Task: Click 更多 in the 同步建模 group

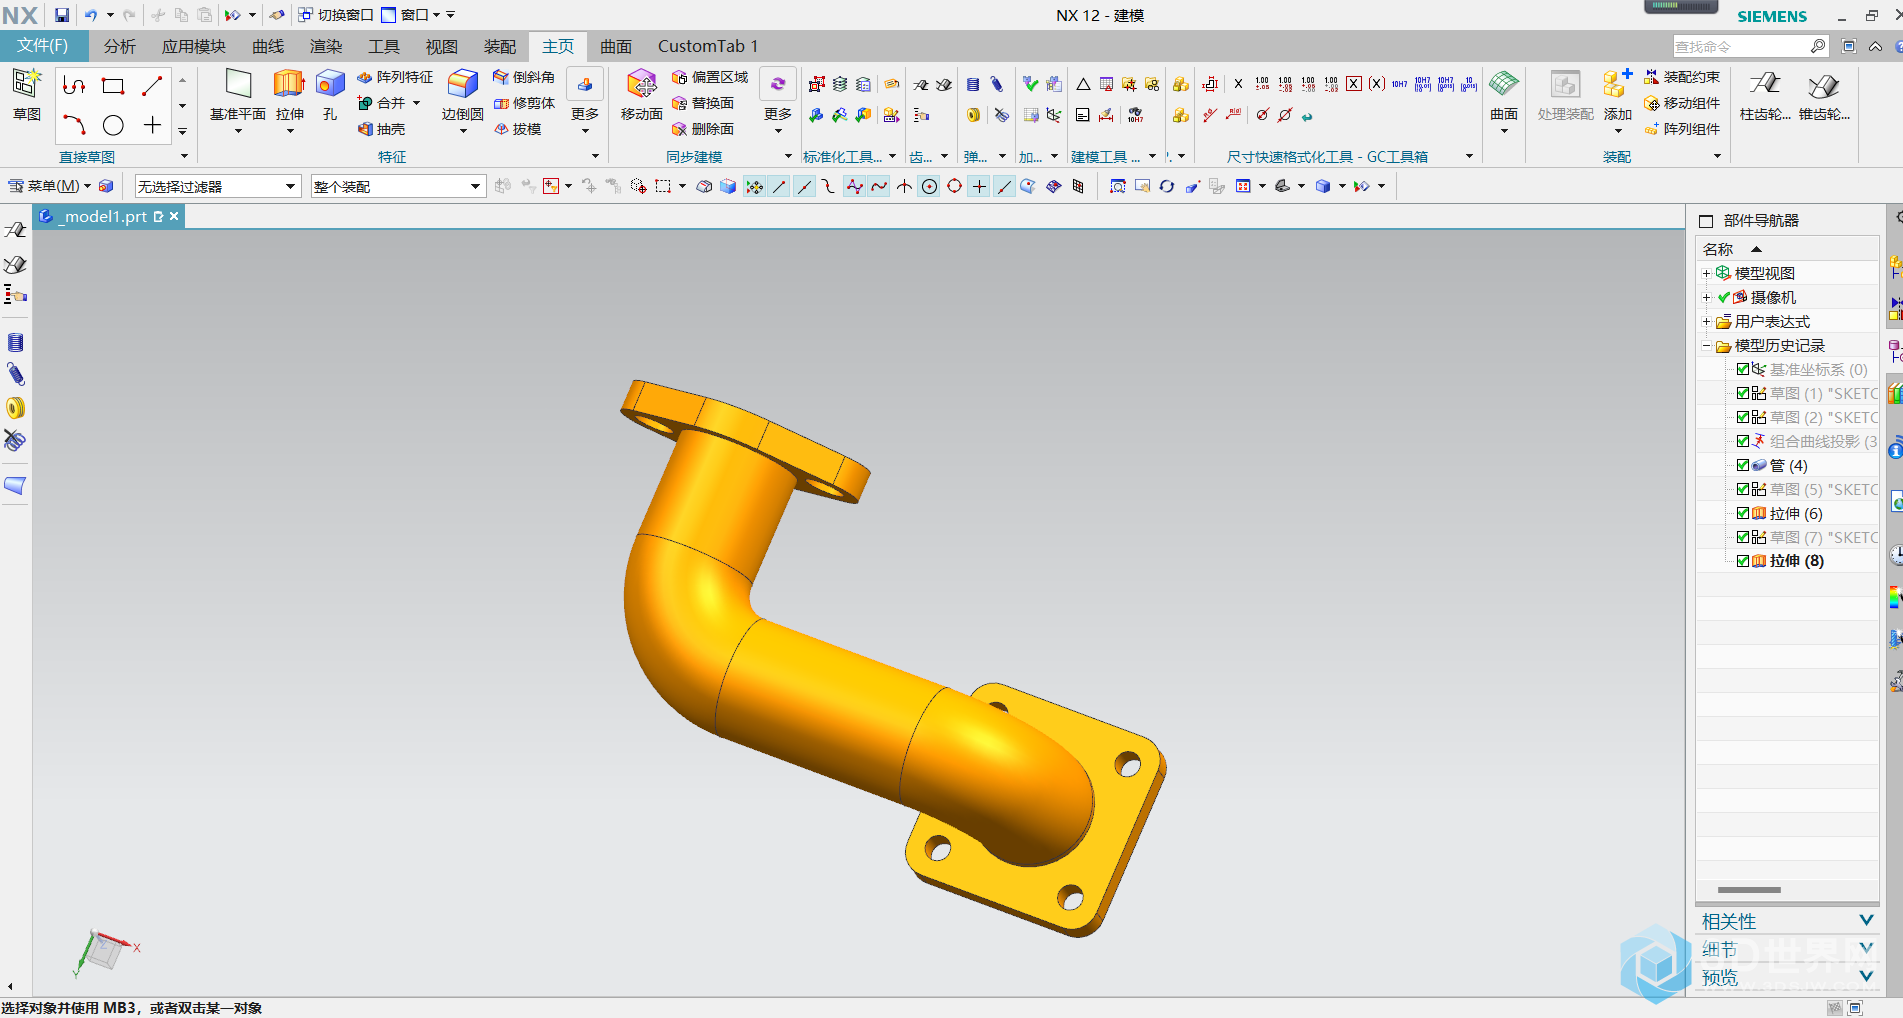Action: click(778, 101)
